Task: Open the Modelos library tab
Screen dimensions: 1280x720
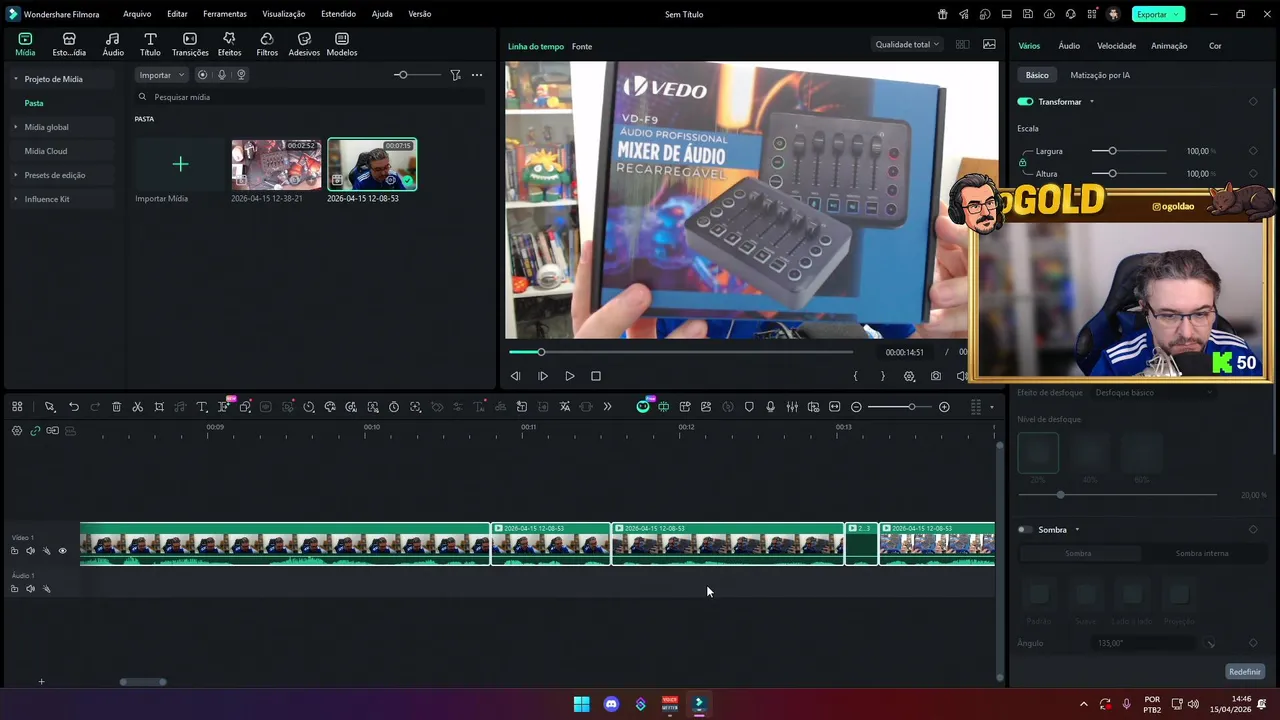Action: coord(342,44)
